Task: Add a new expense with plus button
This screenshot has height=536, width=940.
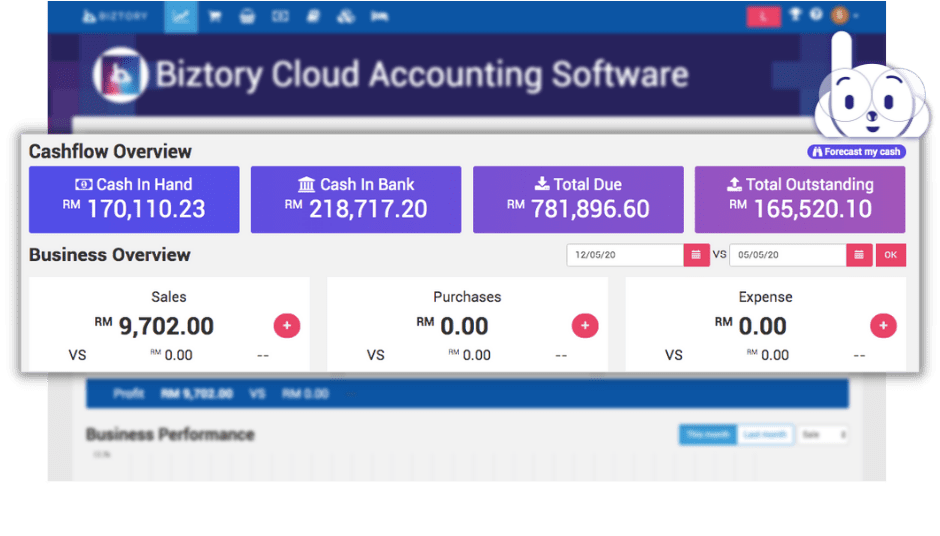Action: tap(883, 326)
